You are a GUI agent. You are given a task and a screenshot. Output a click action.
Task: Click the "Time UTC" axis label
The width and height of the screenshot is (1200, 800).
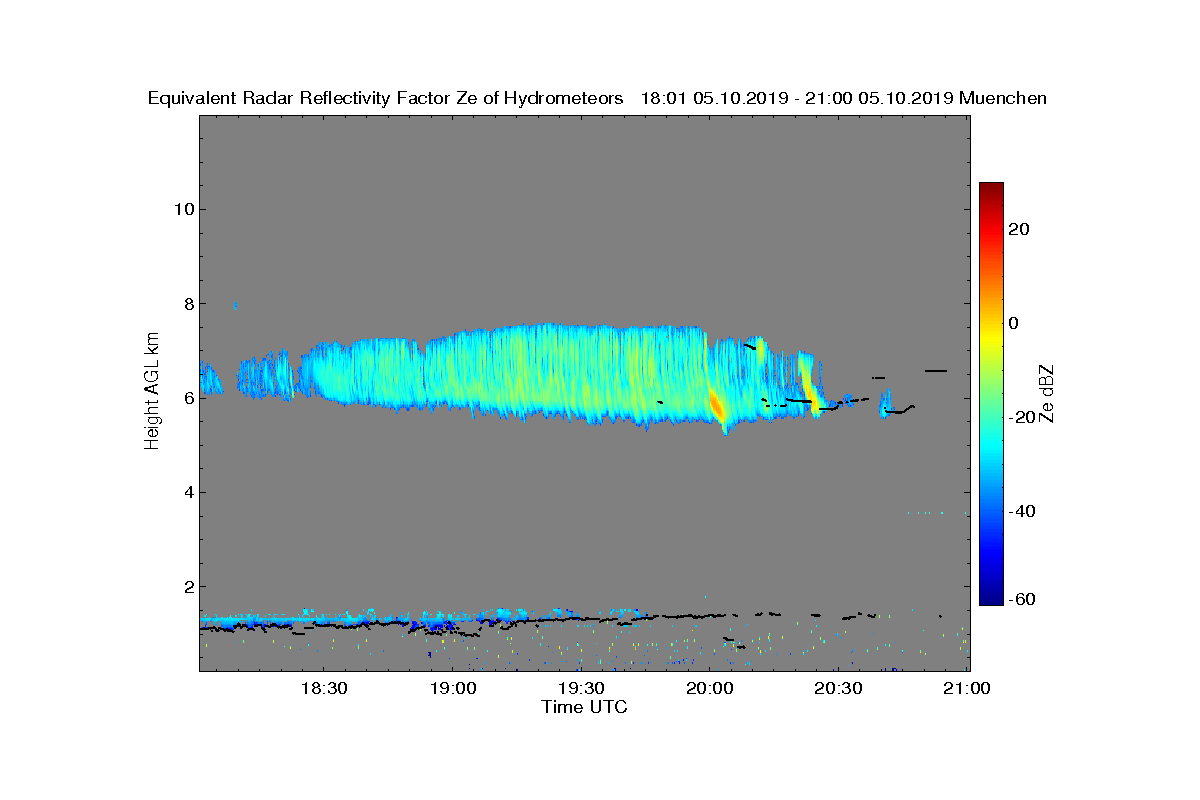click(585, 707)
